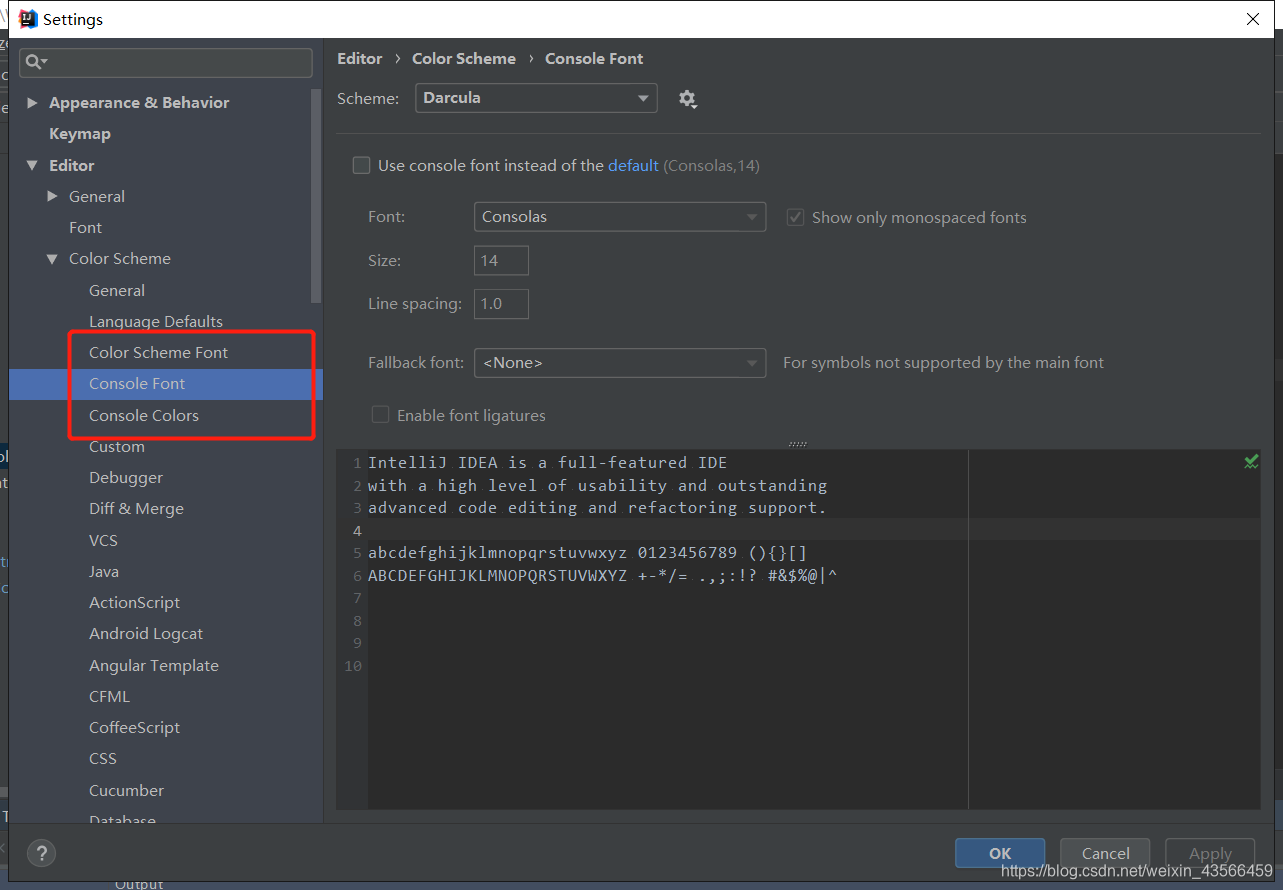
Task: Select Android Logcat item
Action: (146, 633)
